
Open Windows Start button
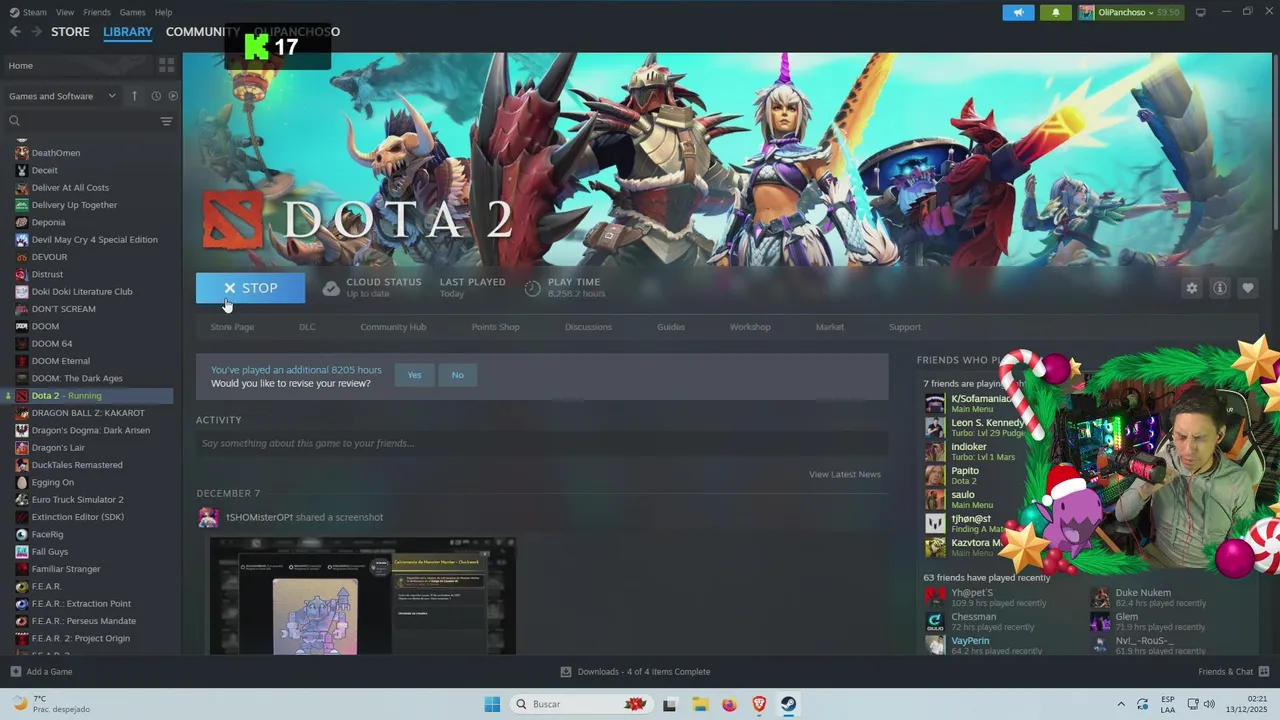(492, 704)
